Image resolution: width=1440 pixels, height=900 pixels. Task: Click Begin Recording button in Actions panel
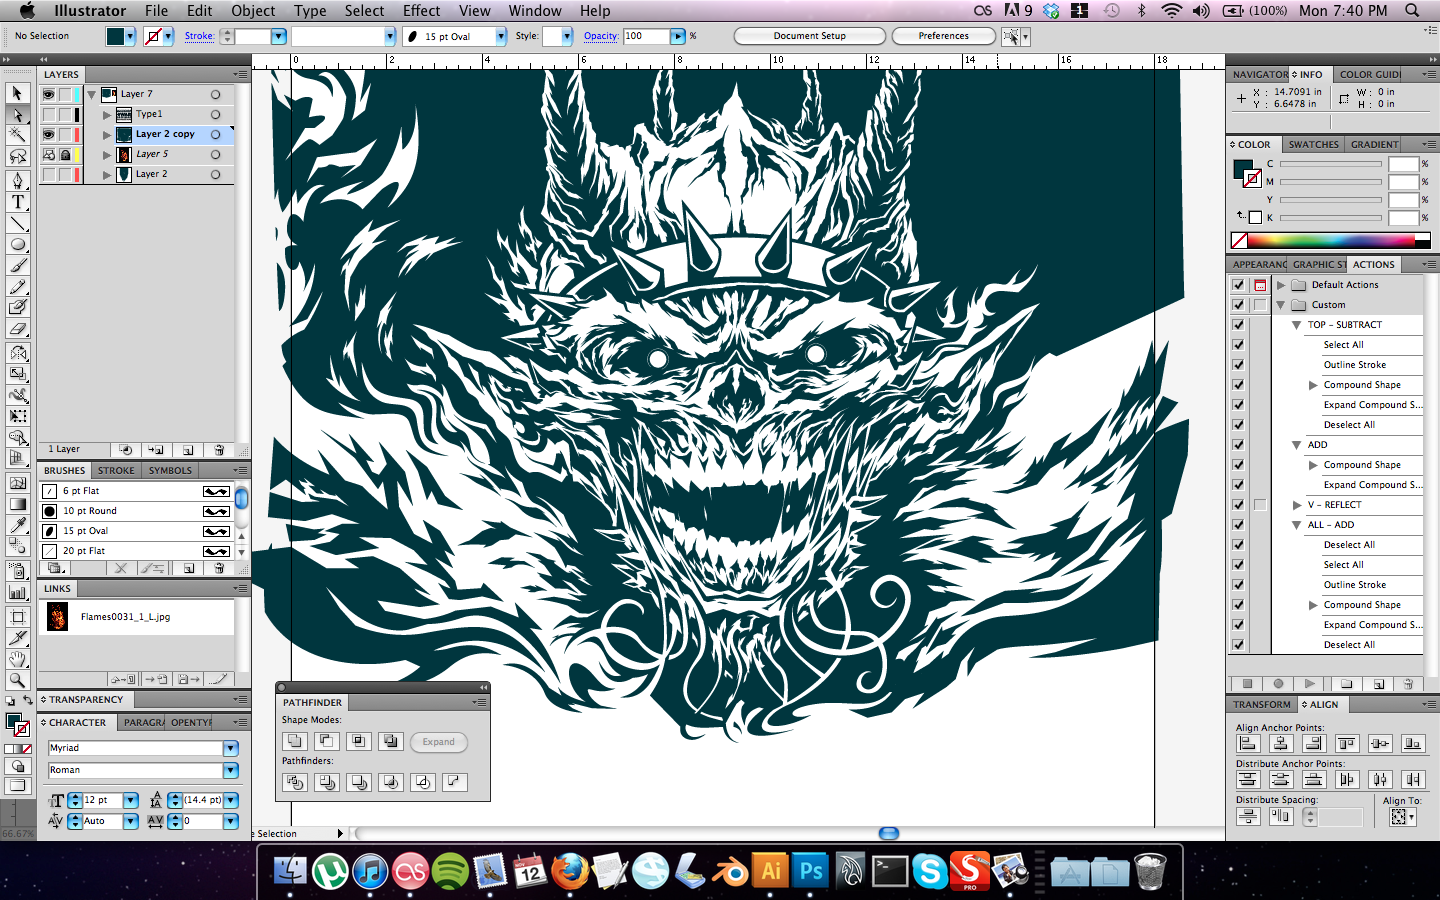tap(1278, 684)
